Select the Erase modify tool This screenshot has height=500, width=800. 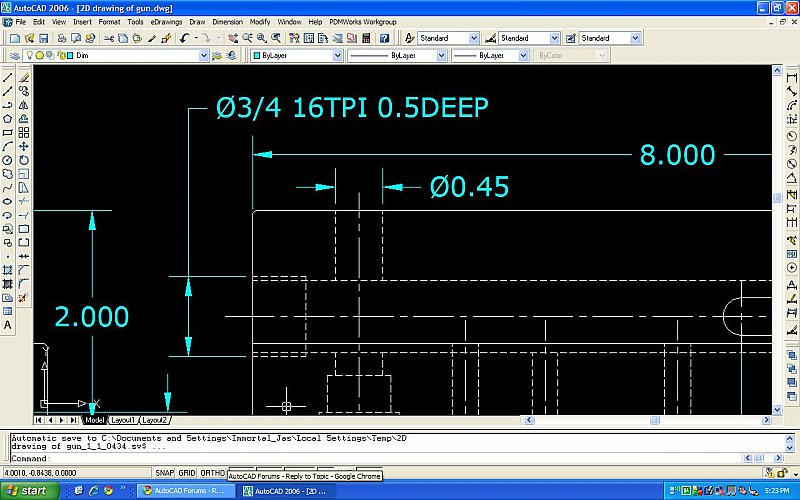(x=23, y=78)
